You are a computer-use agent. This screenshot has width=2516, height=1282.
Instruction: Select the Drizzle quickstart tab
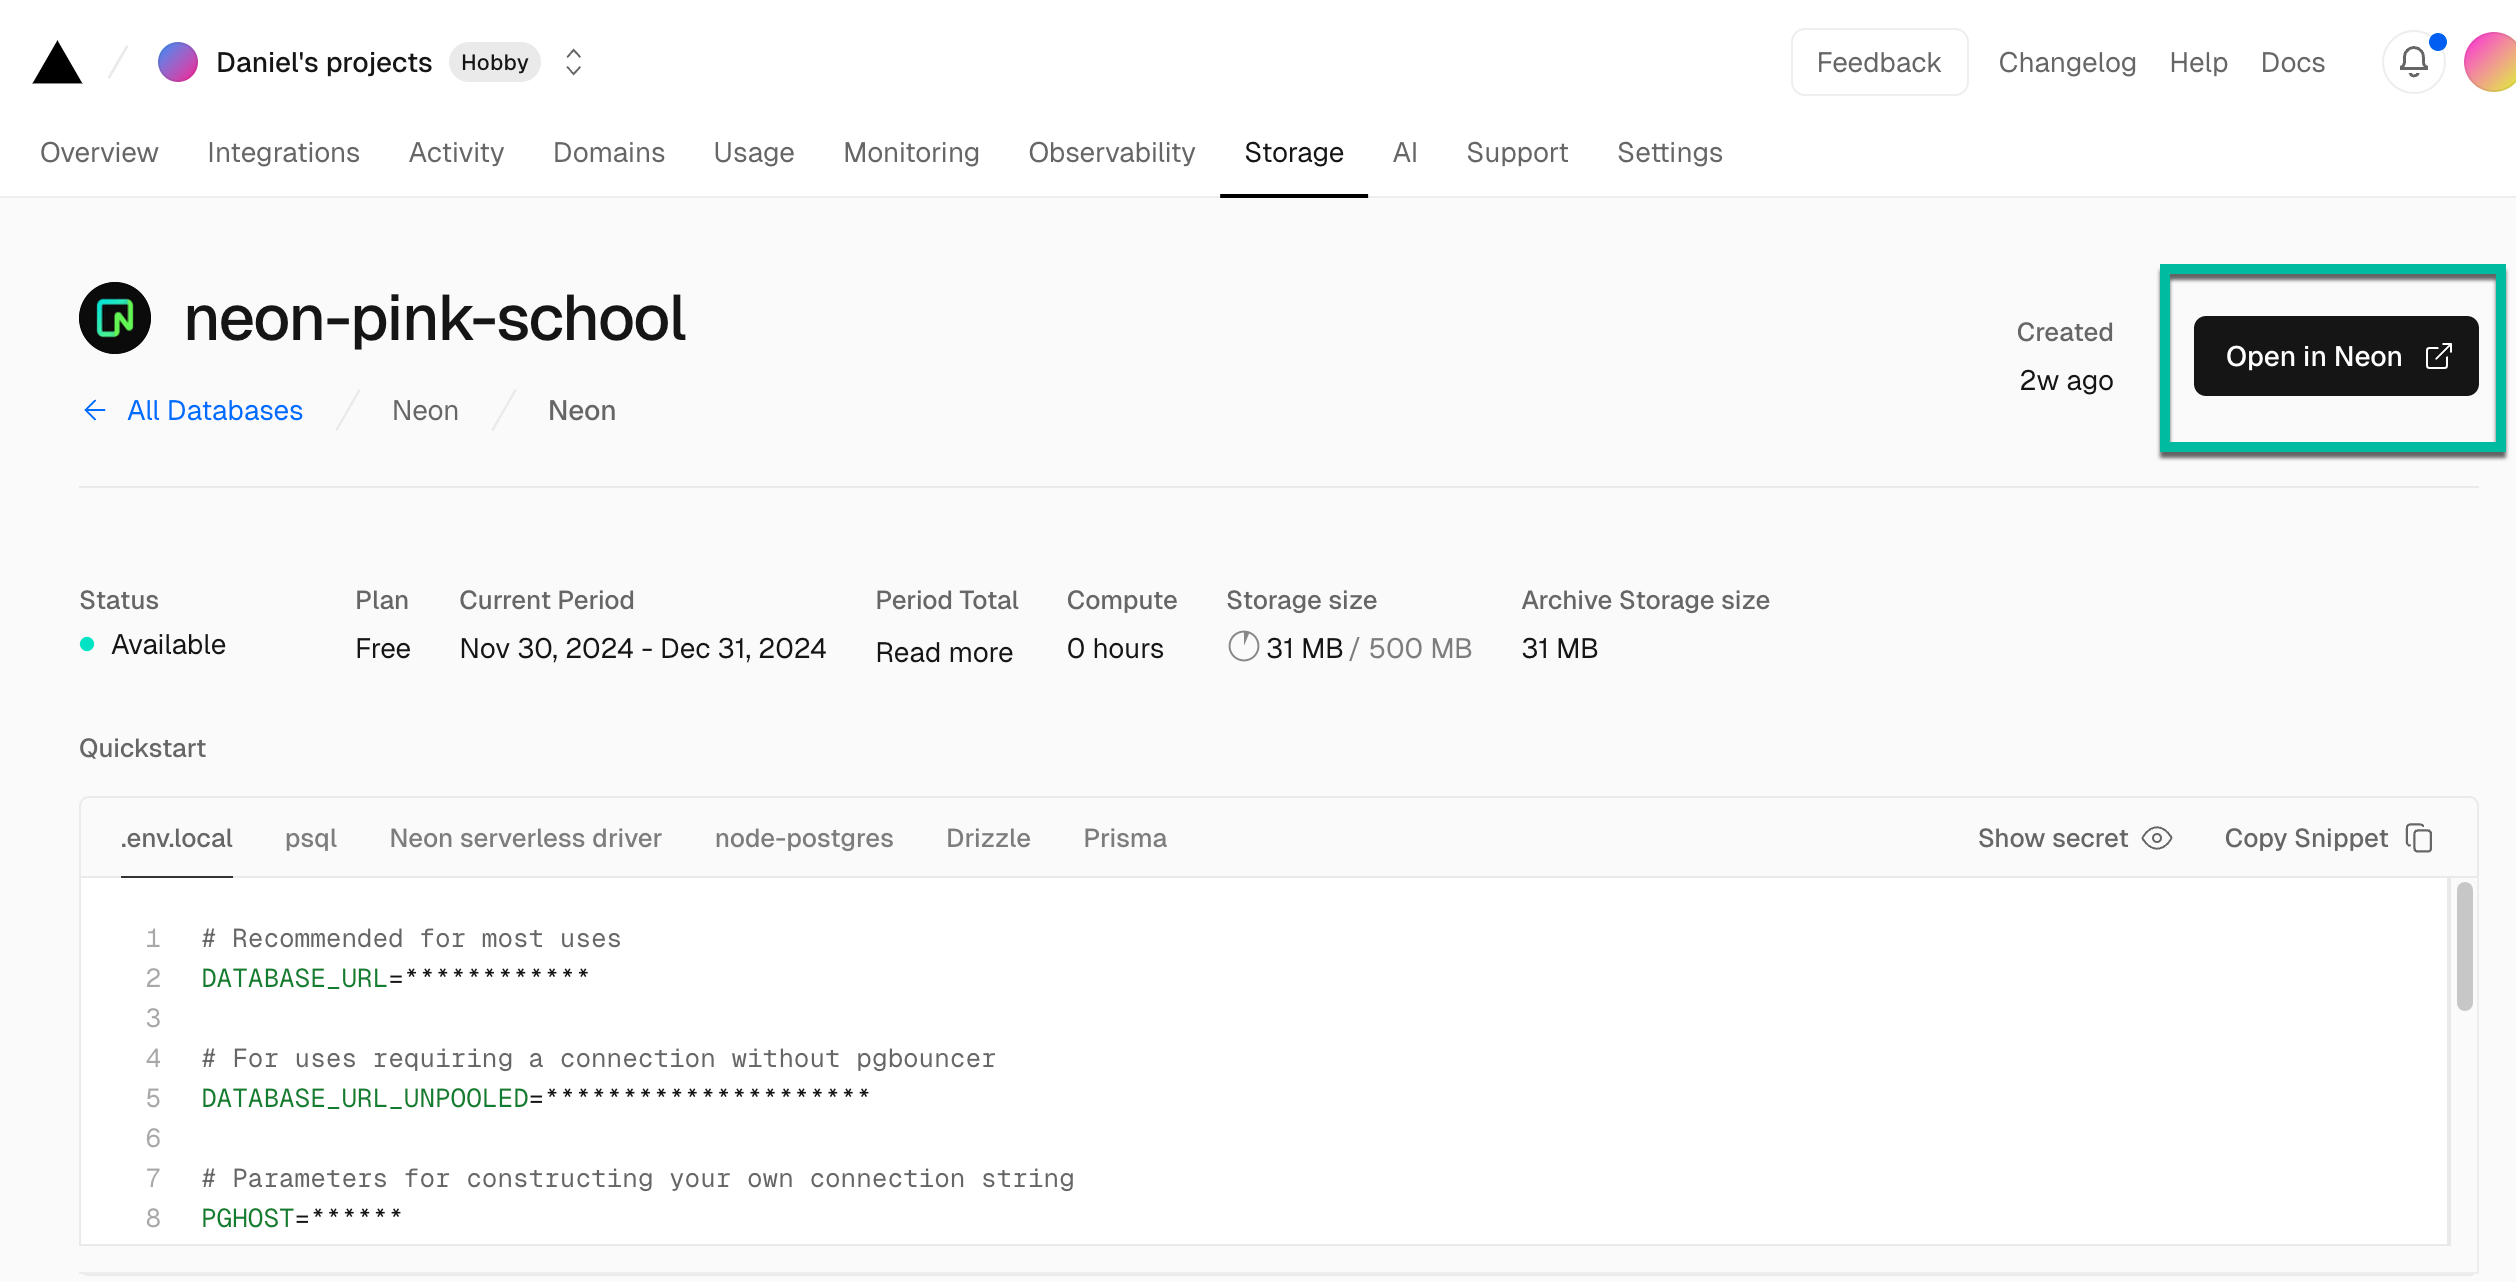(x=988, y=838)
